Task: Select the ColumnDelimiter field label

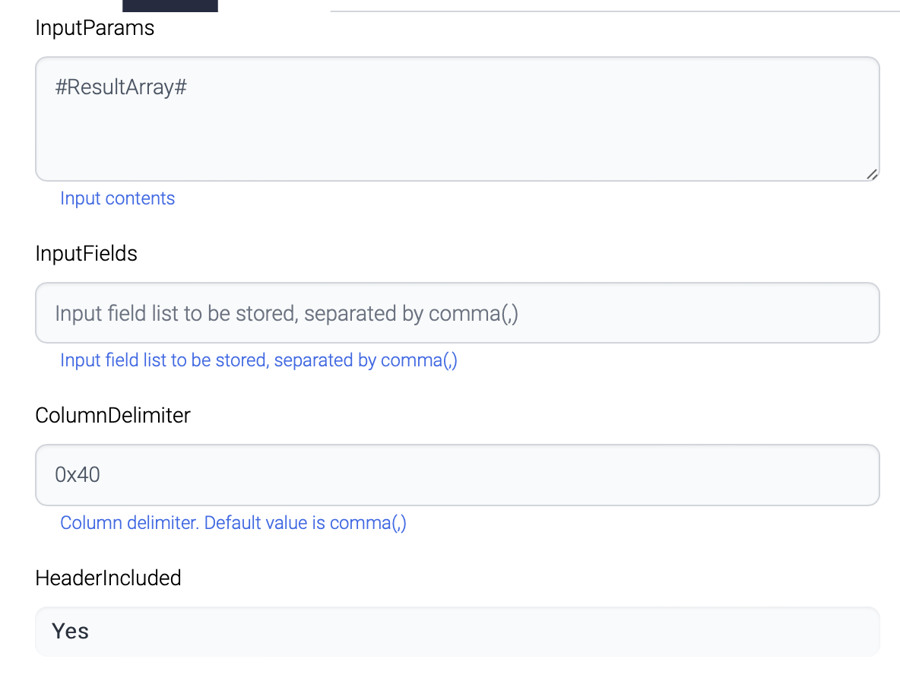Action: pos(112,415)
